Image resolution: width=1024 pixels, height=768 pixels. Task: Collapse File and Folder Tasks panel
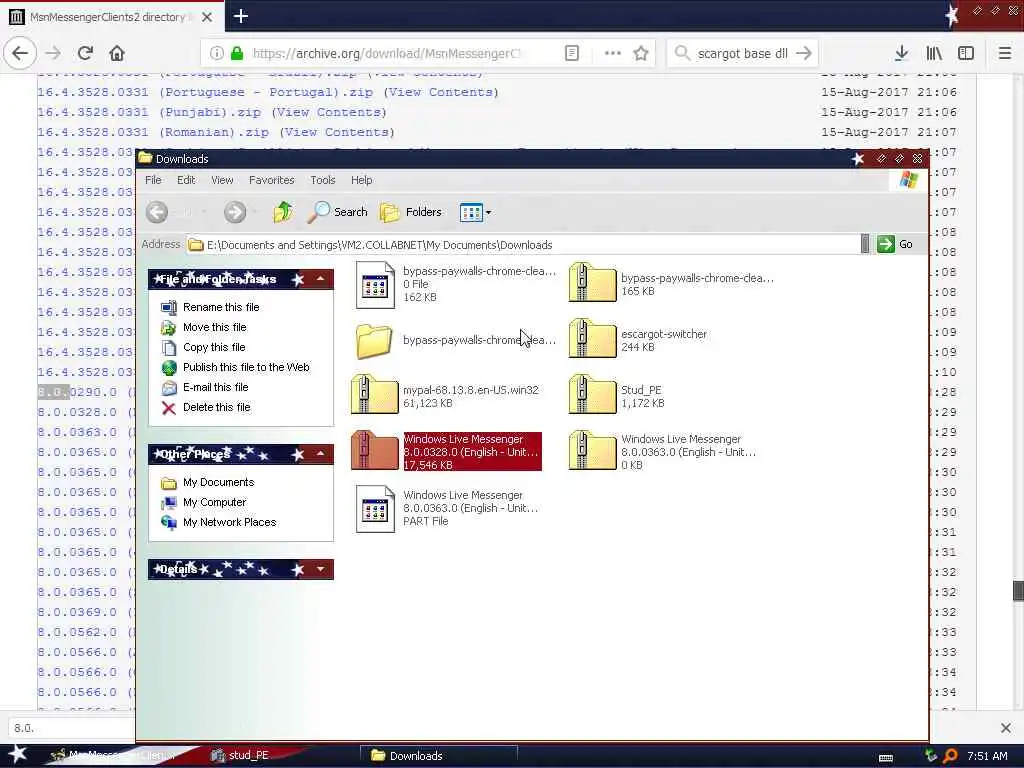click(320, 280)
